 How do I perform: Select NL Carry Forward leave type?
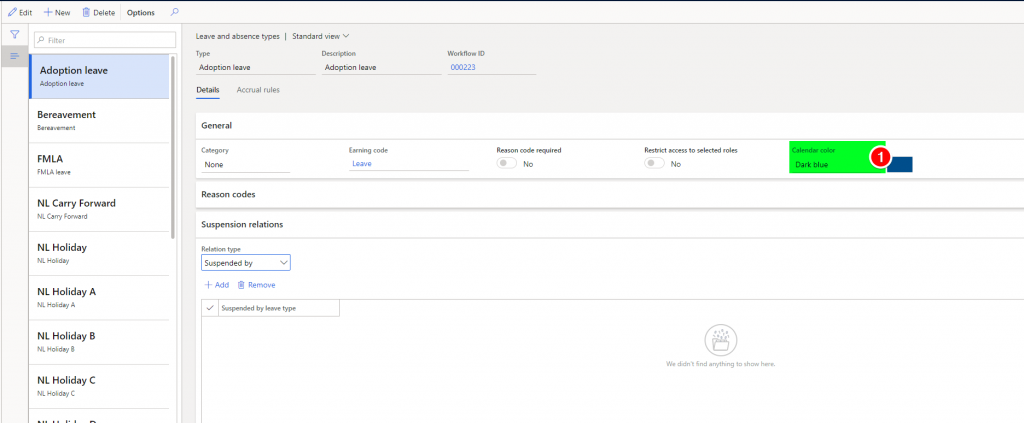(99, 209)
